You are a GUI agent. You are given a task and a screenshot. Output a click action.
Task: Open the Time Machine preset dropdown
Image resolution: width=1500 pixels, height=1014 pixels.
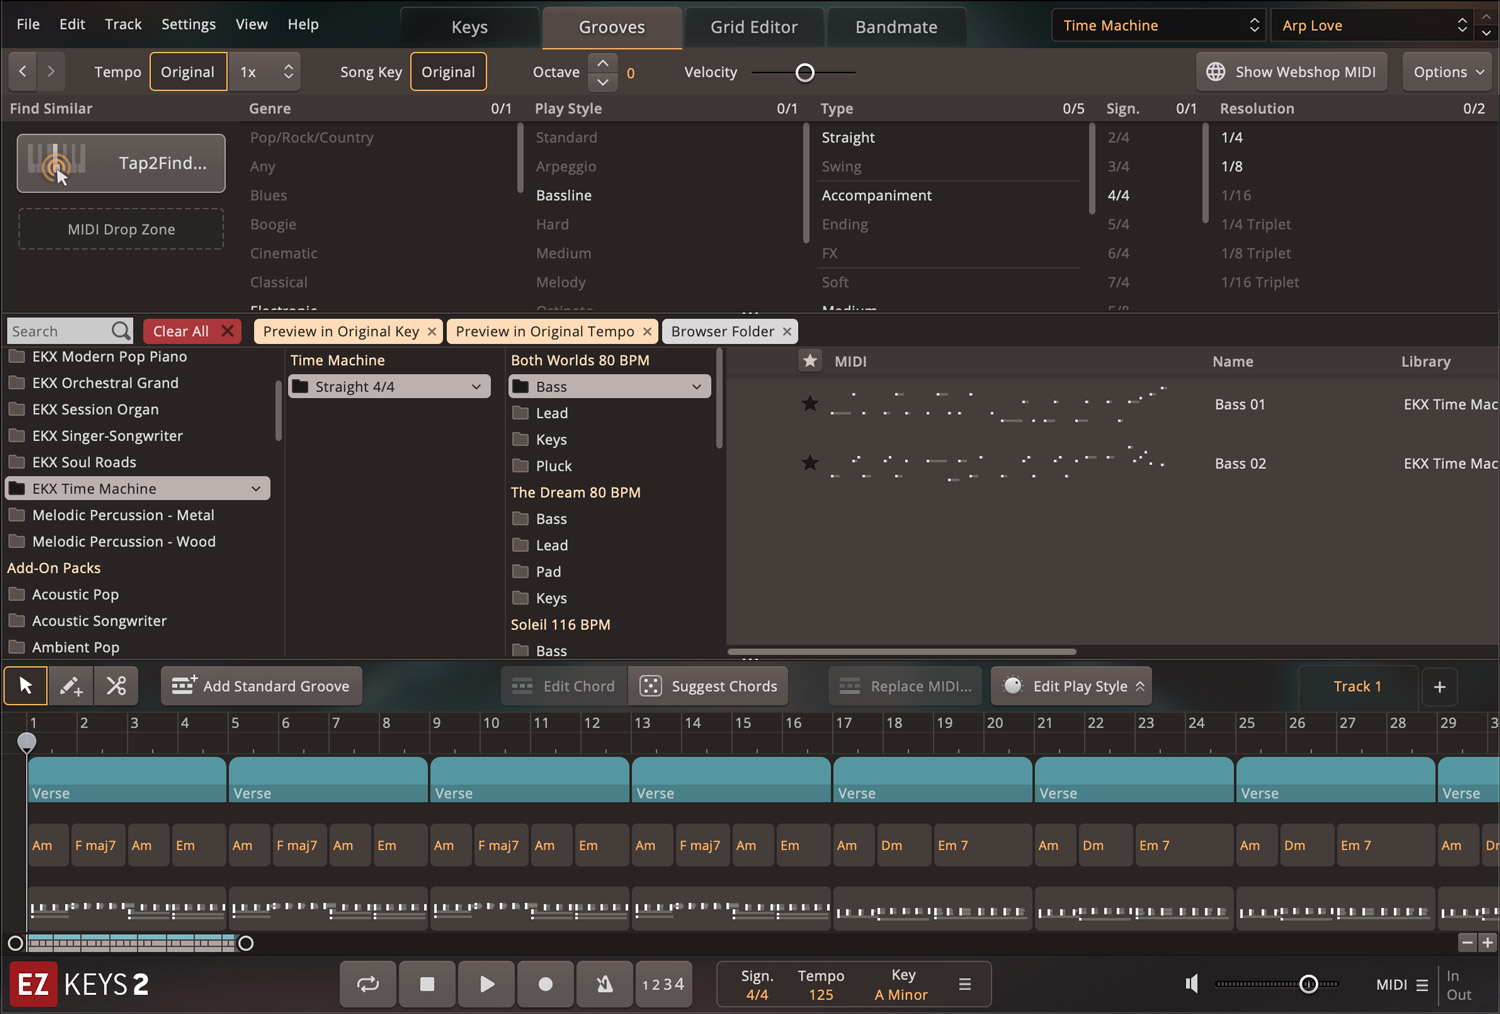coord(1158,26)
